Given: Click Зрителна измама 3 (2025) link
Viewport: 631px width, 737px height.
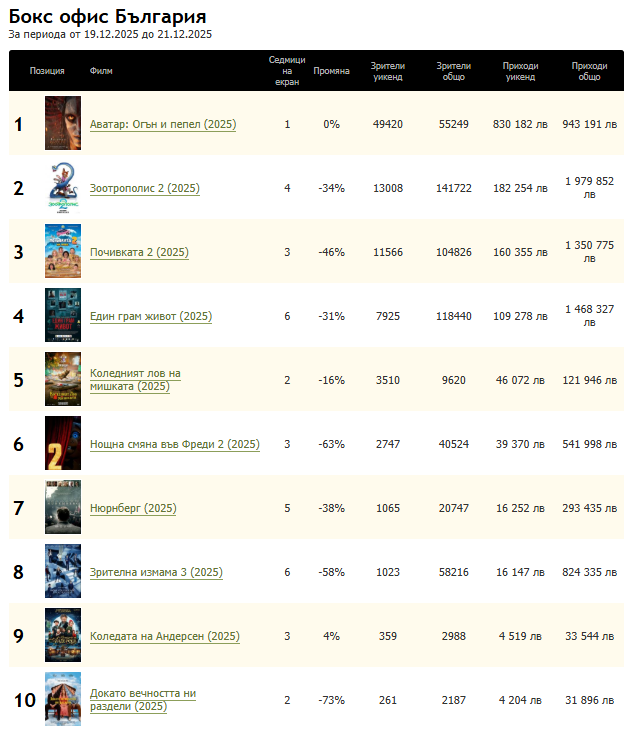Looking at the screenshot, I should [155, 572].
